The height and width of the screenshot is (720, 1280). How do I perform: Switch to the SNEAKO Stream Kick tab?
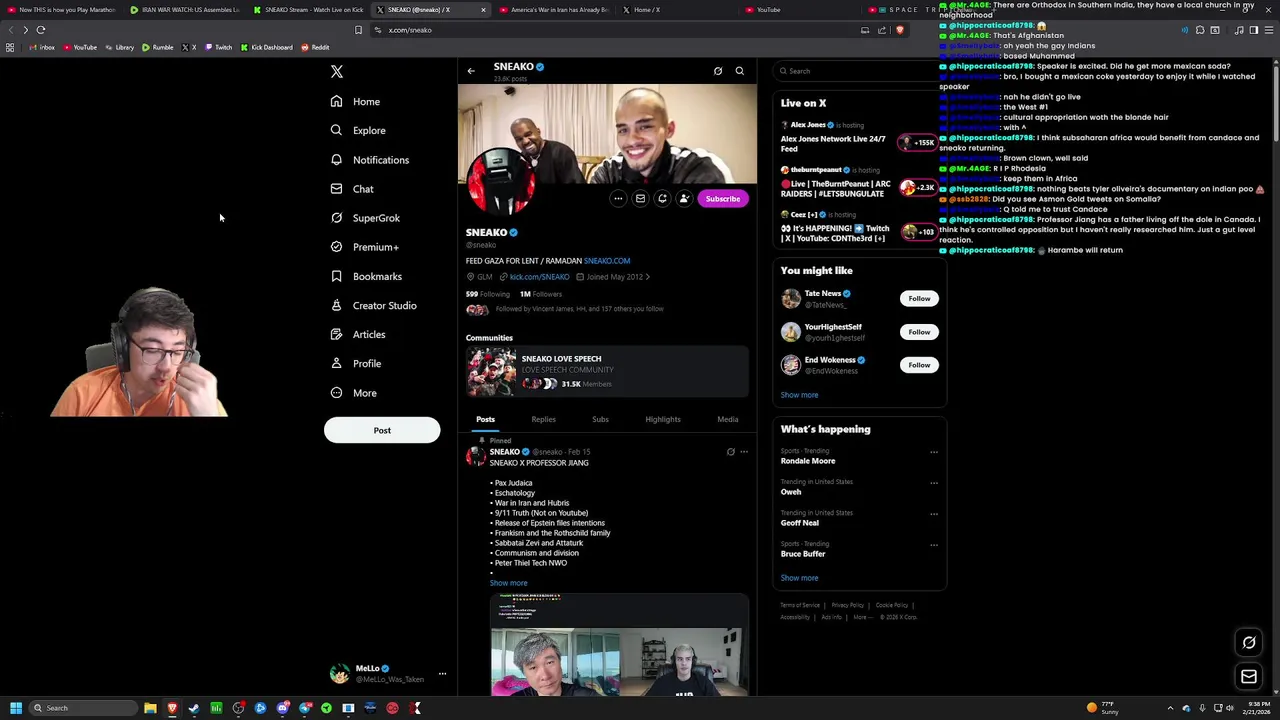(x=309, y=10)
